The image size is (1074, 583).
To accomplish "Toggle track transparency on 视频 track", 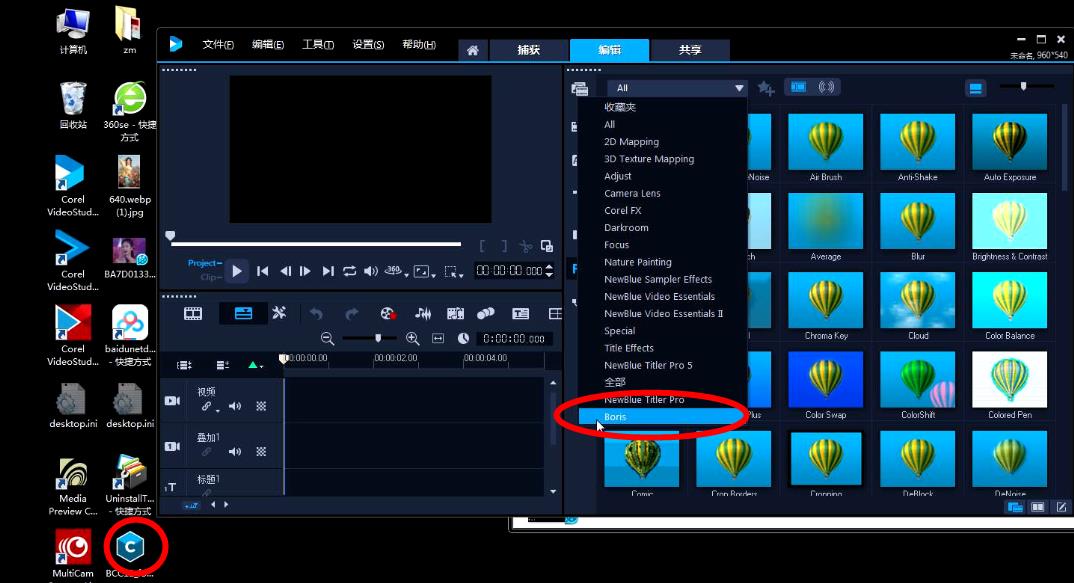I will click(x=261, y=406).
